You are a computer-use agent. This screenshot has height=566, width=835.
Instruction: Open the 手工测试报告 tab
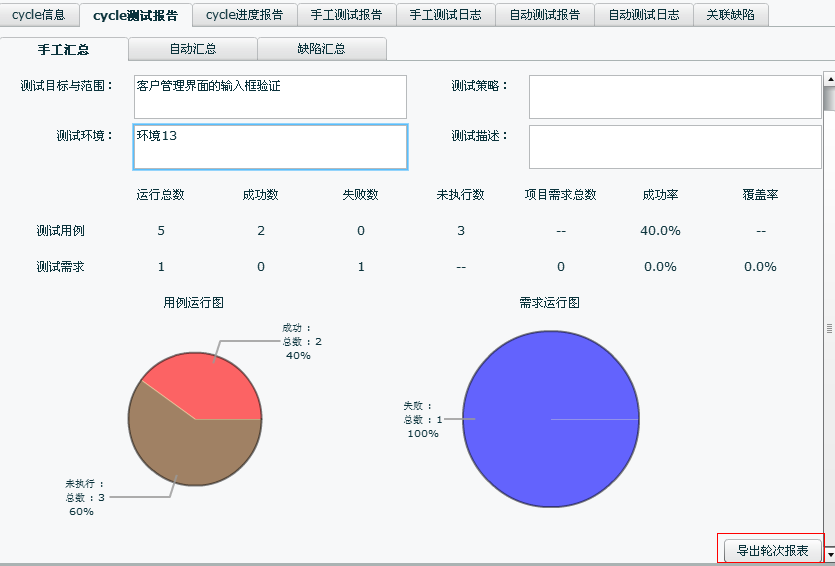(346, 15)
